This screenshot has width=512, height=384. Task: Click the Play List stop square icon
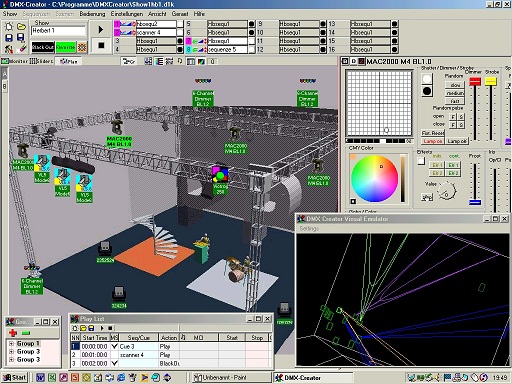tap(110, 328)
